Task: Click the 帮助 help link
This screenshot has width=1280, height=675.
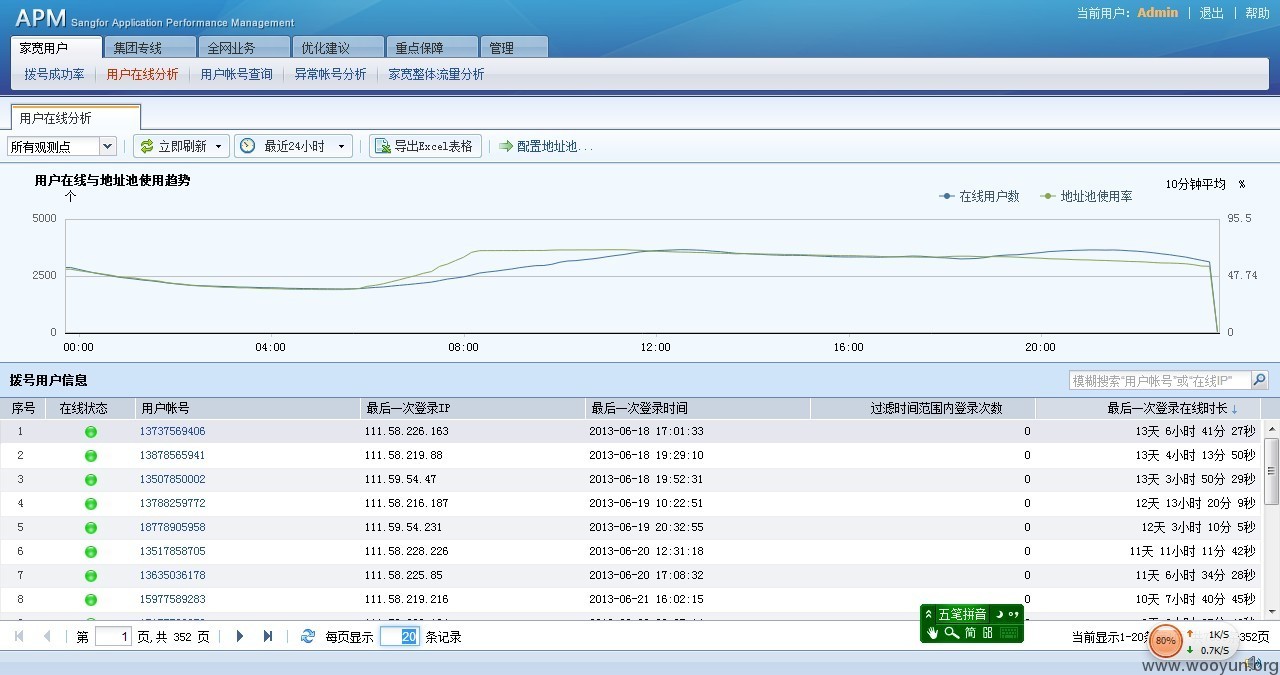Action: pyautogui.click(x=1257, y=13)
